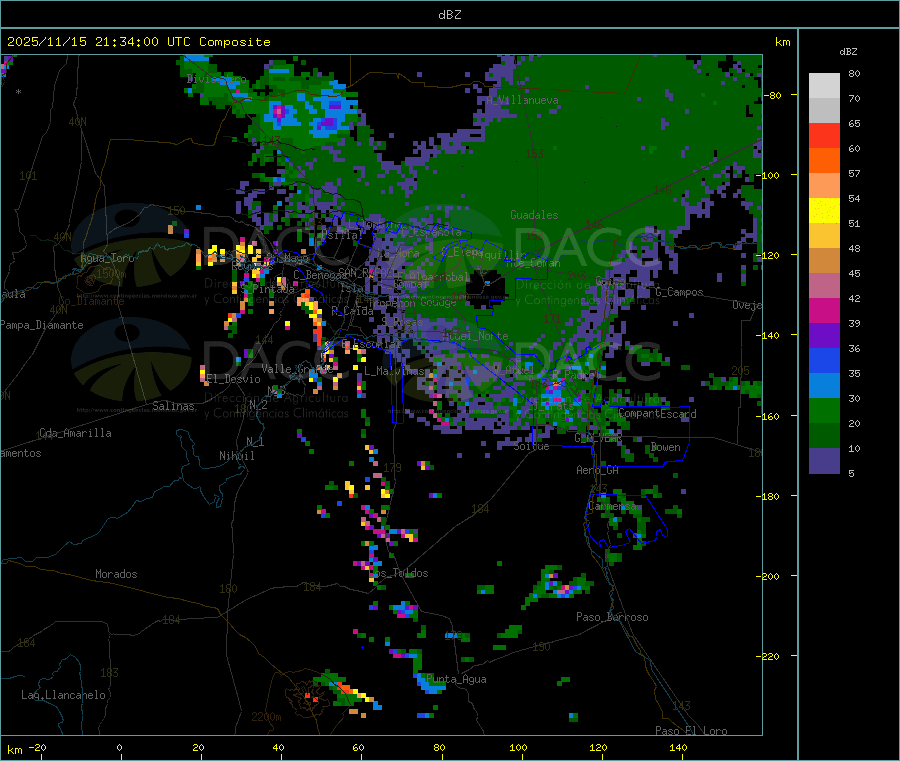
Task: Click the Nihuil map label
Action: pyautogui.click(x=236, y=456)
